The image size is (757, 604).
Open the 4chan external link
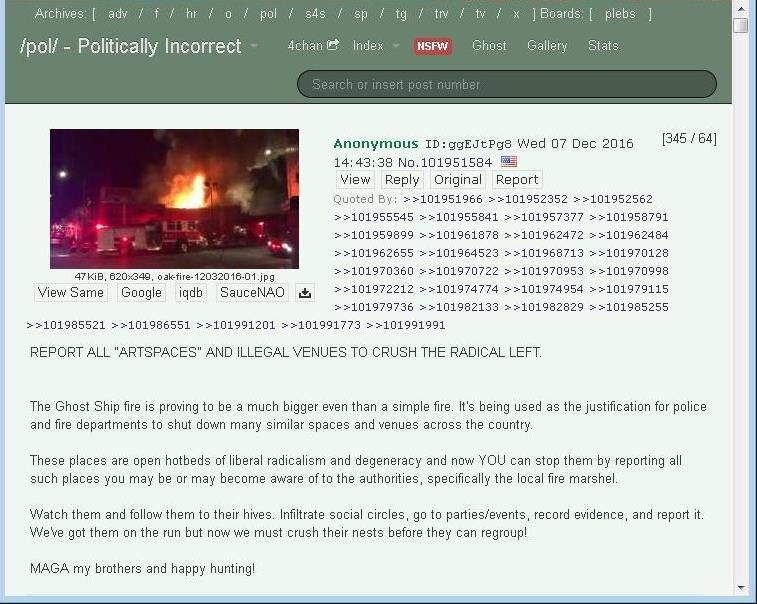tap(313, 46)
